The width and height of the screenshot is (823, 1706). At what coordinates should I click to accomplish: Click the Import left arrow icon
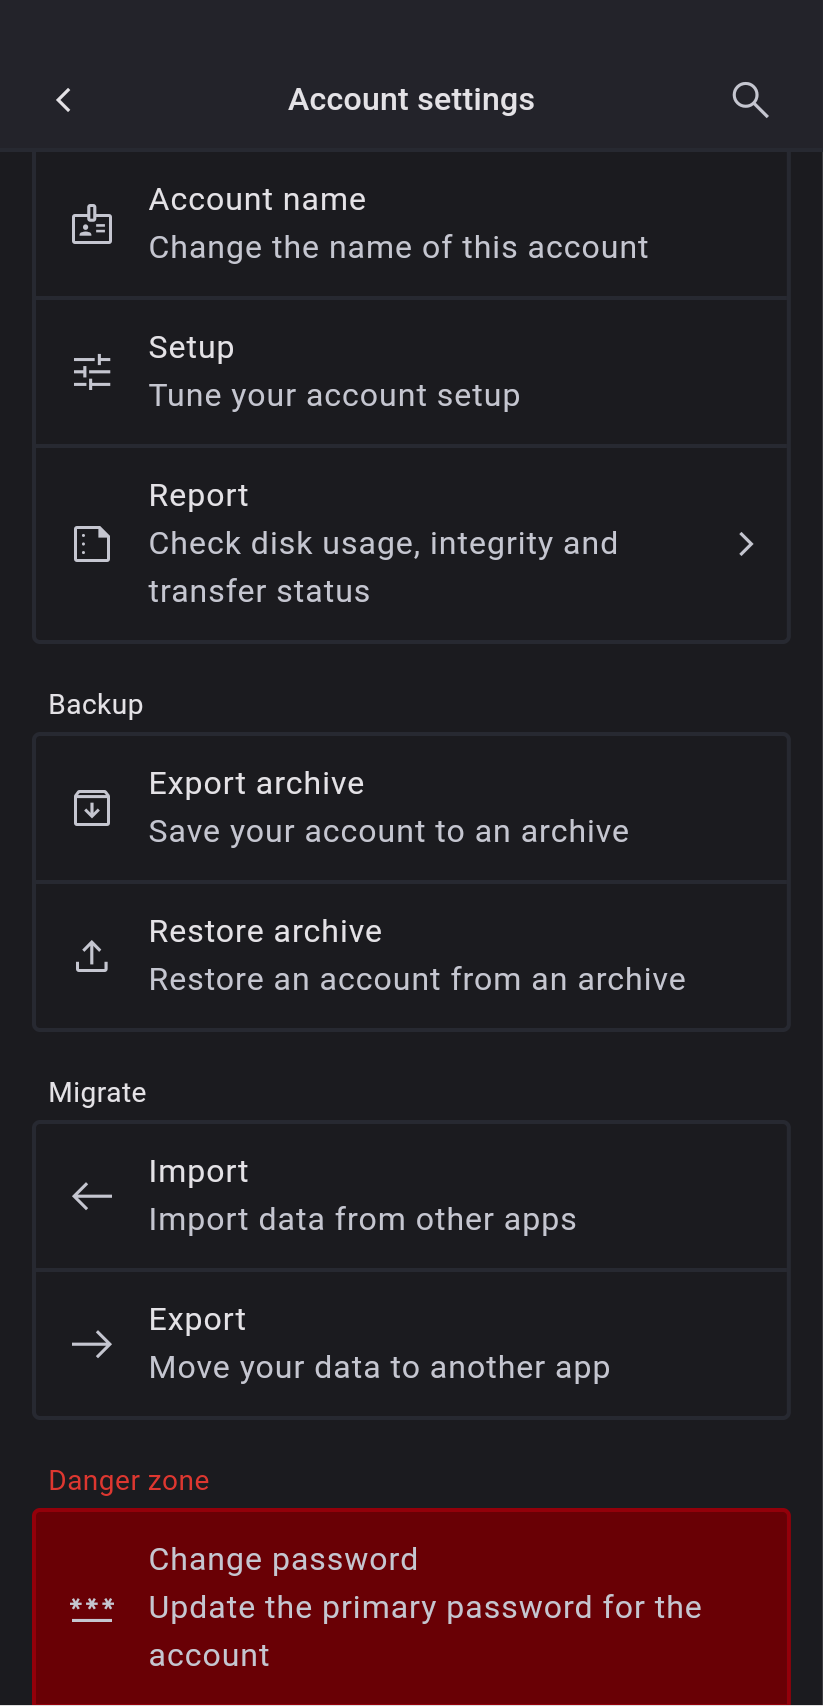point(92,1196)
